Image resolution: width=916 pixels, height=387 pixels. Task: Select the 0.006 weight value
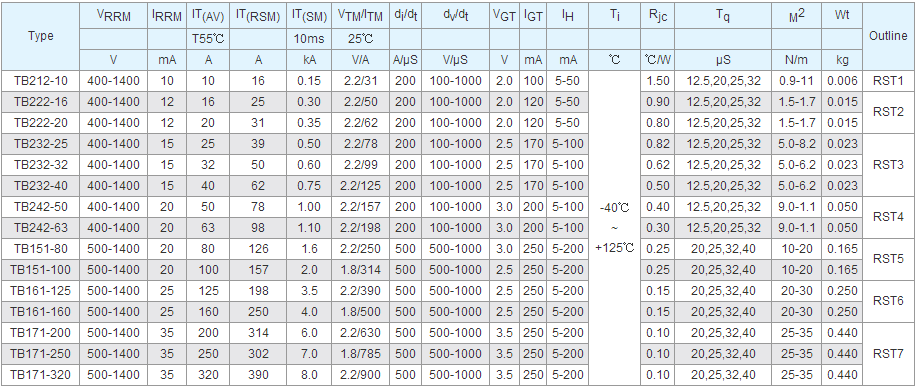(x=842, y=81)
